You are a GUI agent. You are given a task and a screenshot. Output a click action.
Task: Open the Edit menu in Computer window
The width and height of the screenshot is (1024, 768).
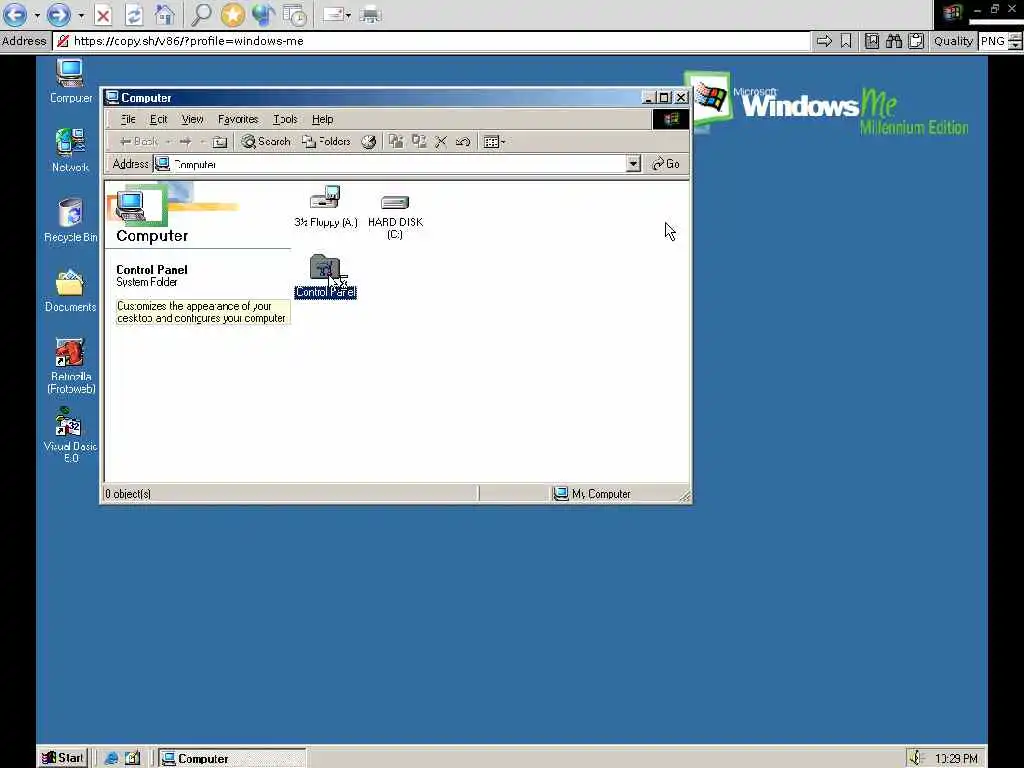pos(158,120)
